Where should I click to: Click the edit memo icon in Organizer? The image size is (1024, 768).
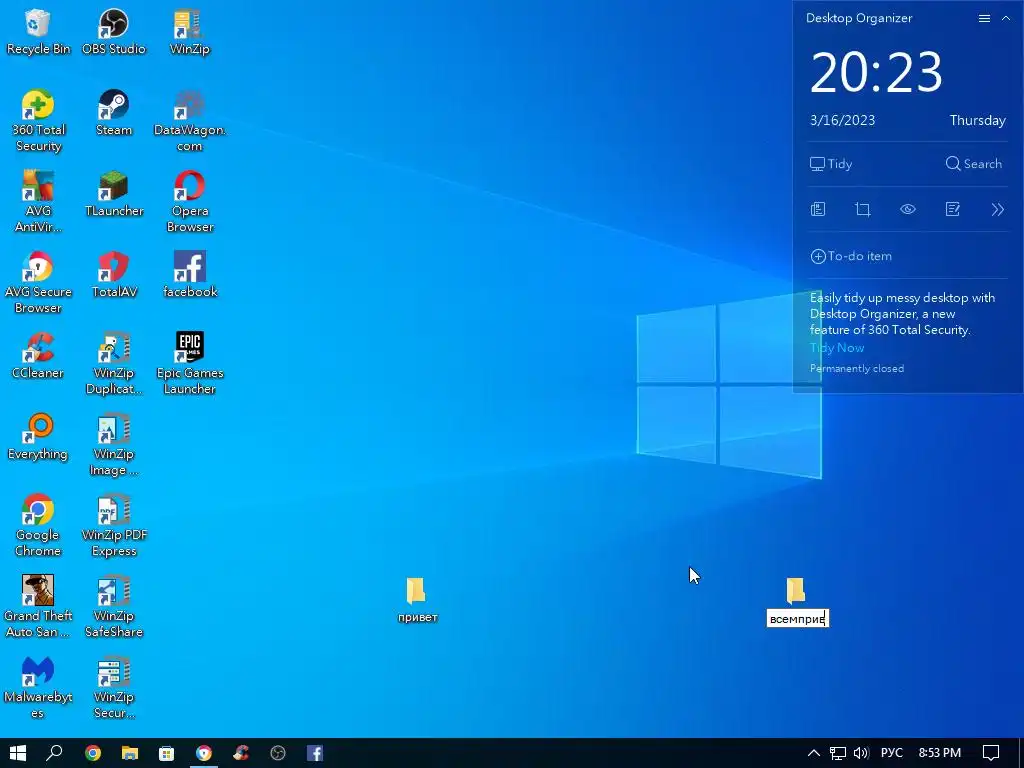tap(953, 209)
